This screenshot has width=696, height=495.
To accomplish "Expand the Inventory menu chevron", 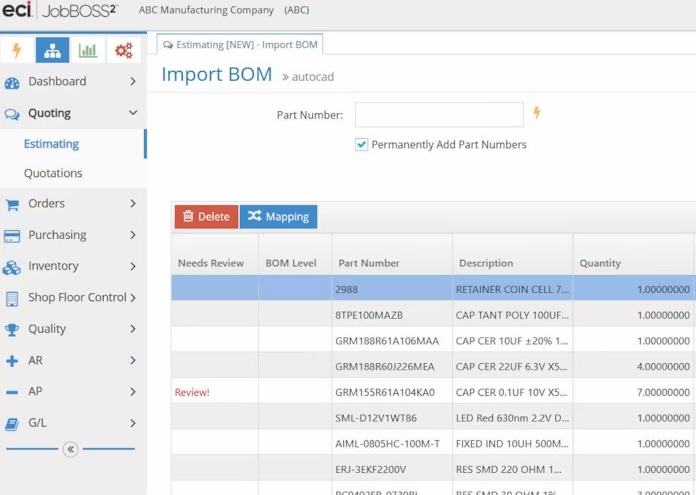I will 133,266.
